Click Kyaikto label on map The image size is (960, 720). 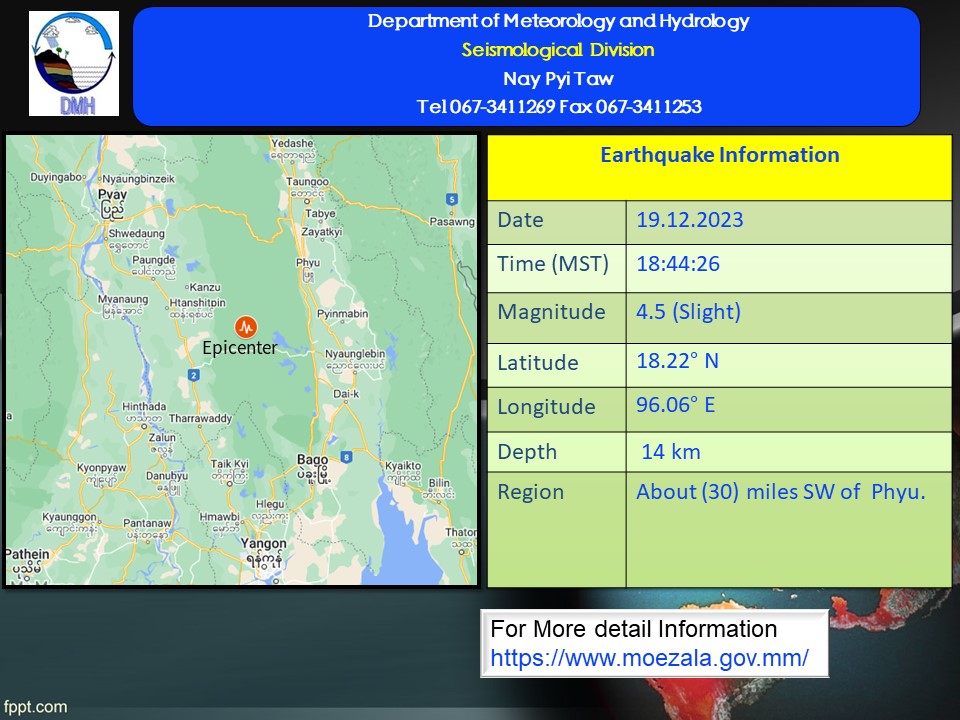pos(403,465)
